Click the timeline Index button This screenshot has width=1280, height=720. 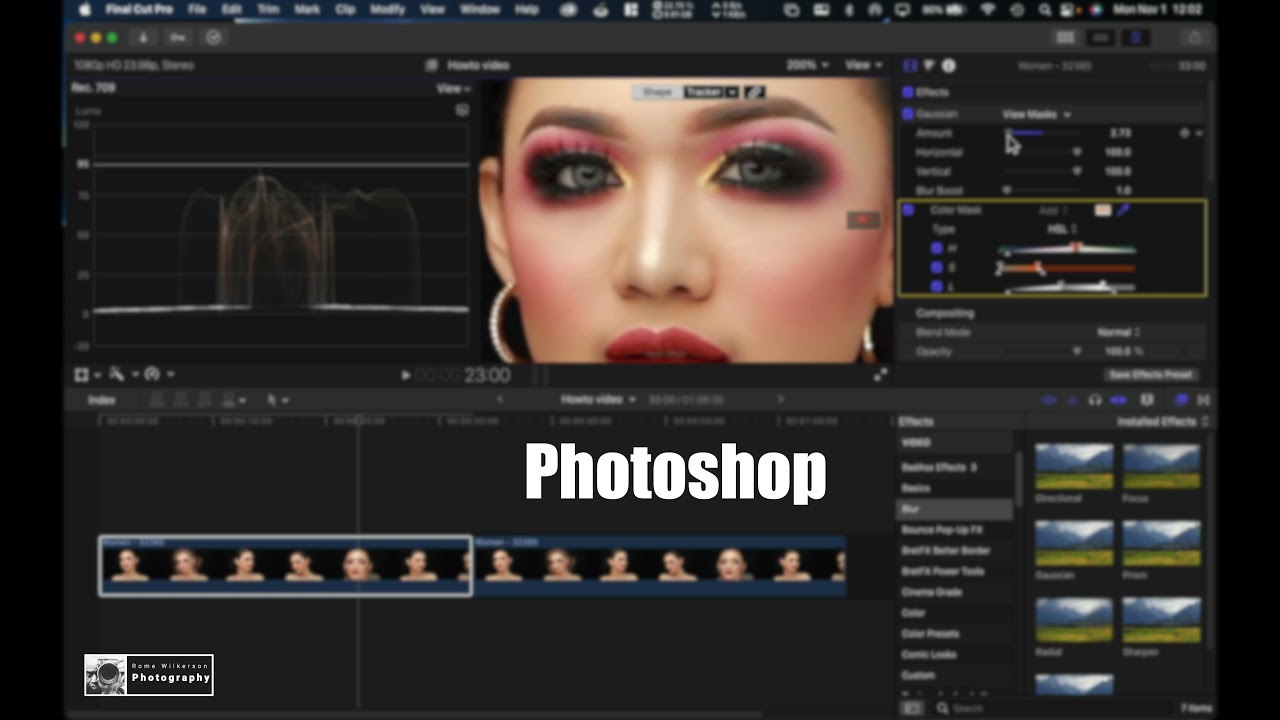point(101,400)
